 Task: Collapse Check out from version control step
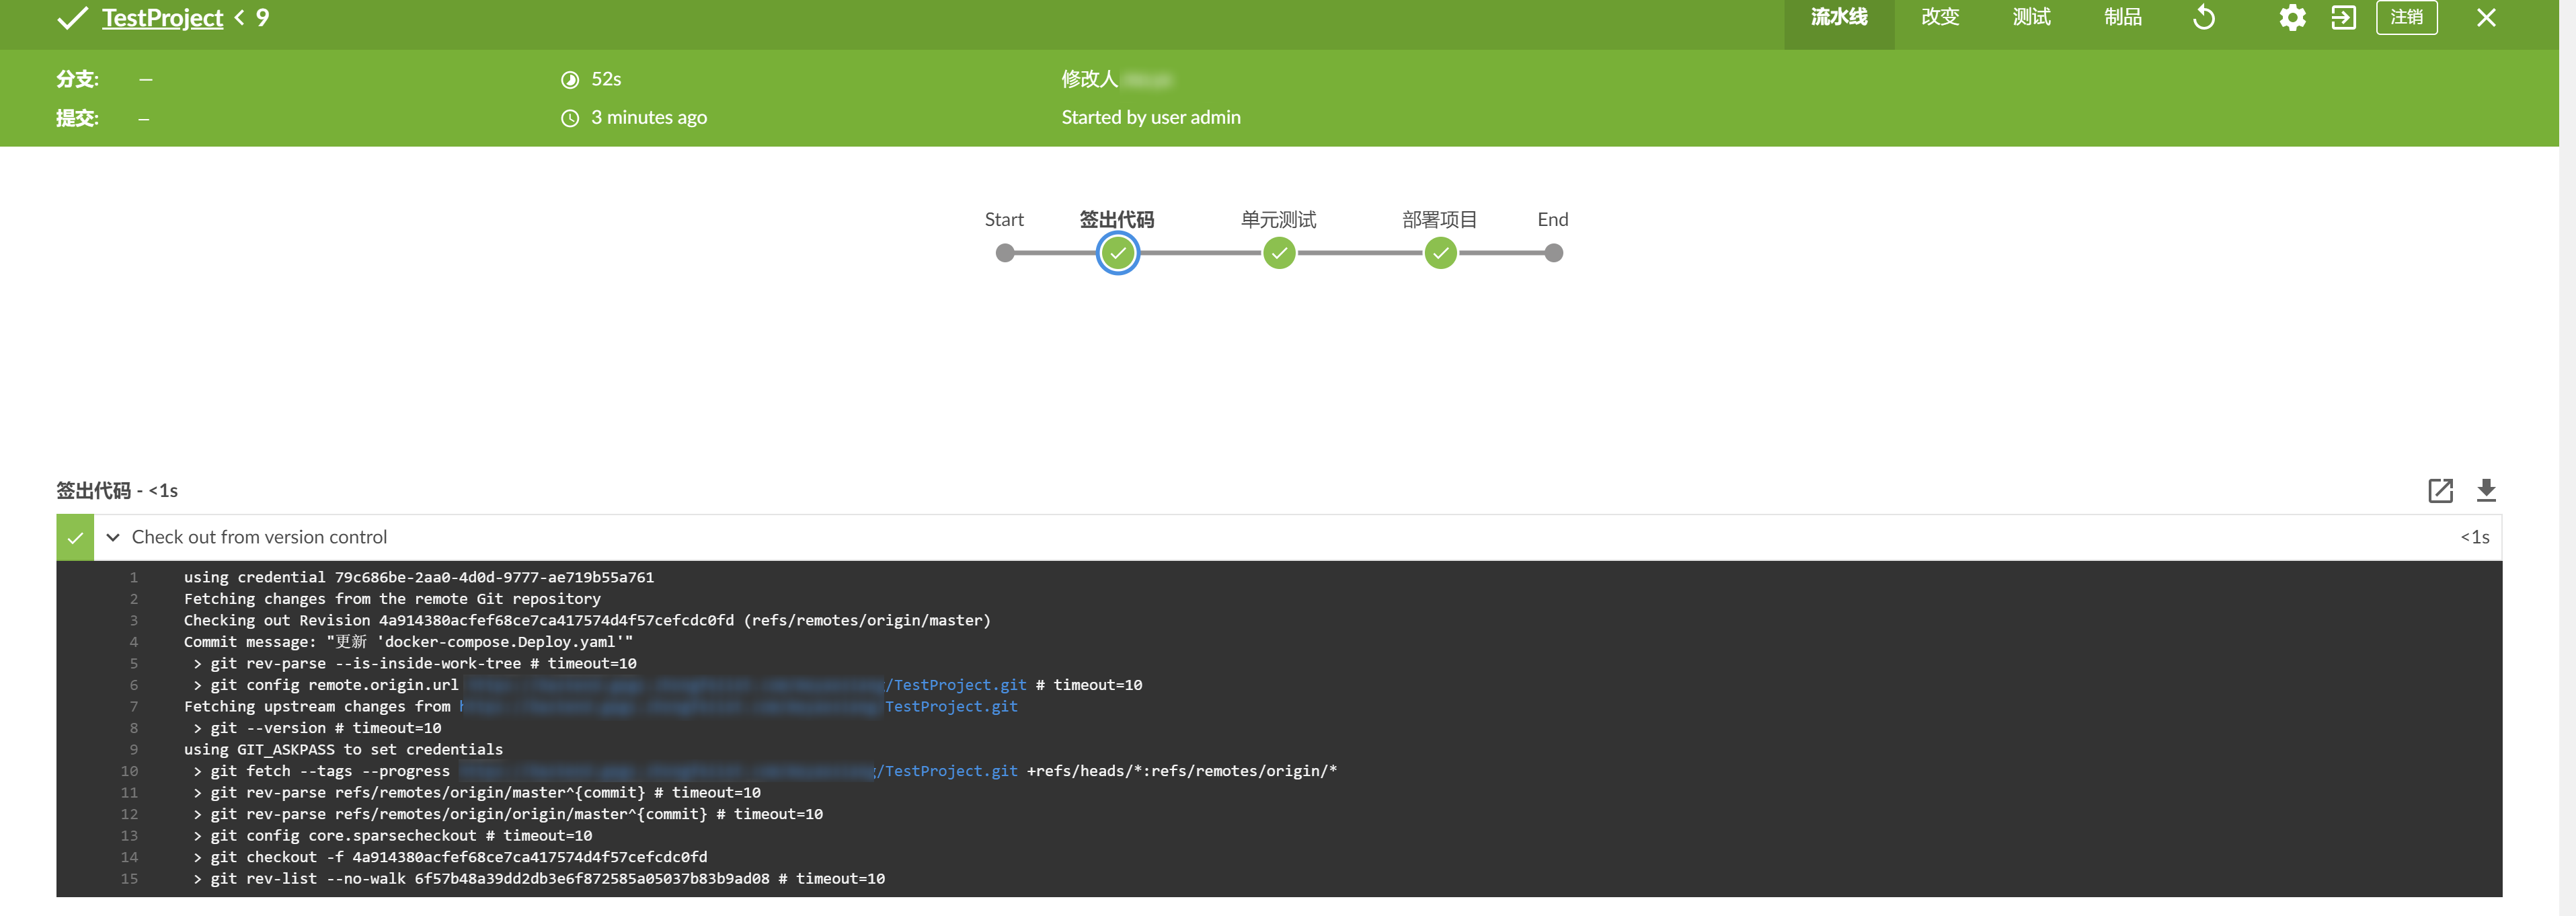pyautogui.click(x=113, y=538)
